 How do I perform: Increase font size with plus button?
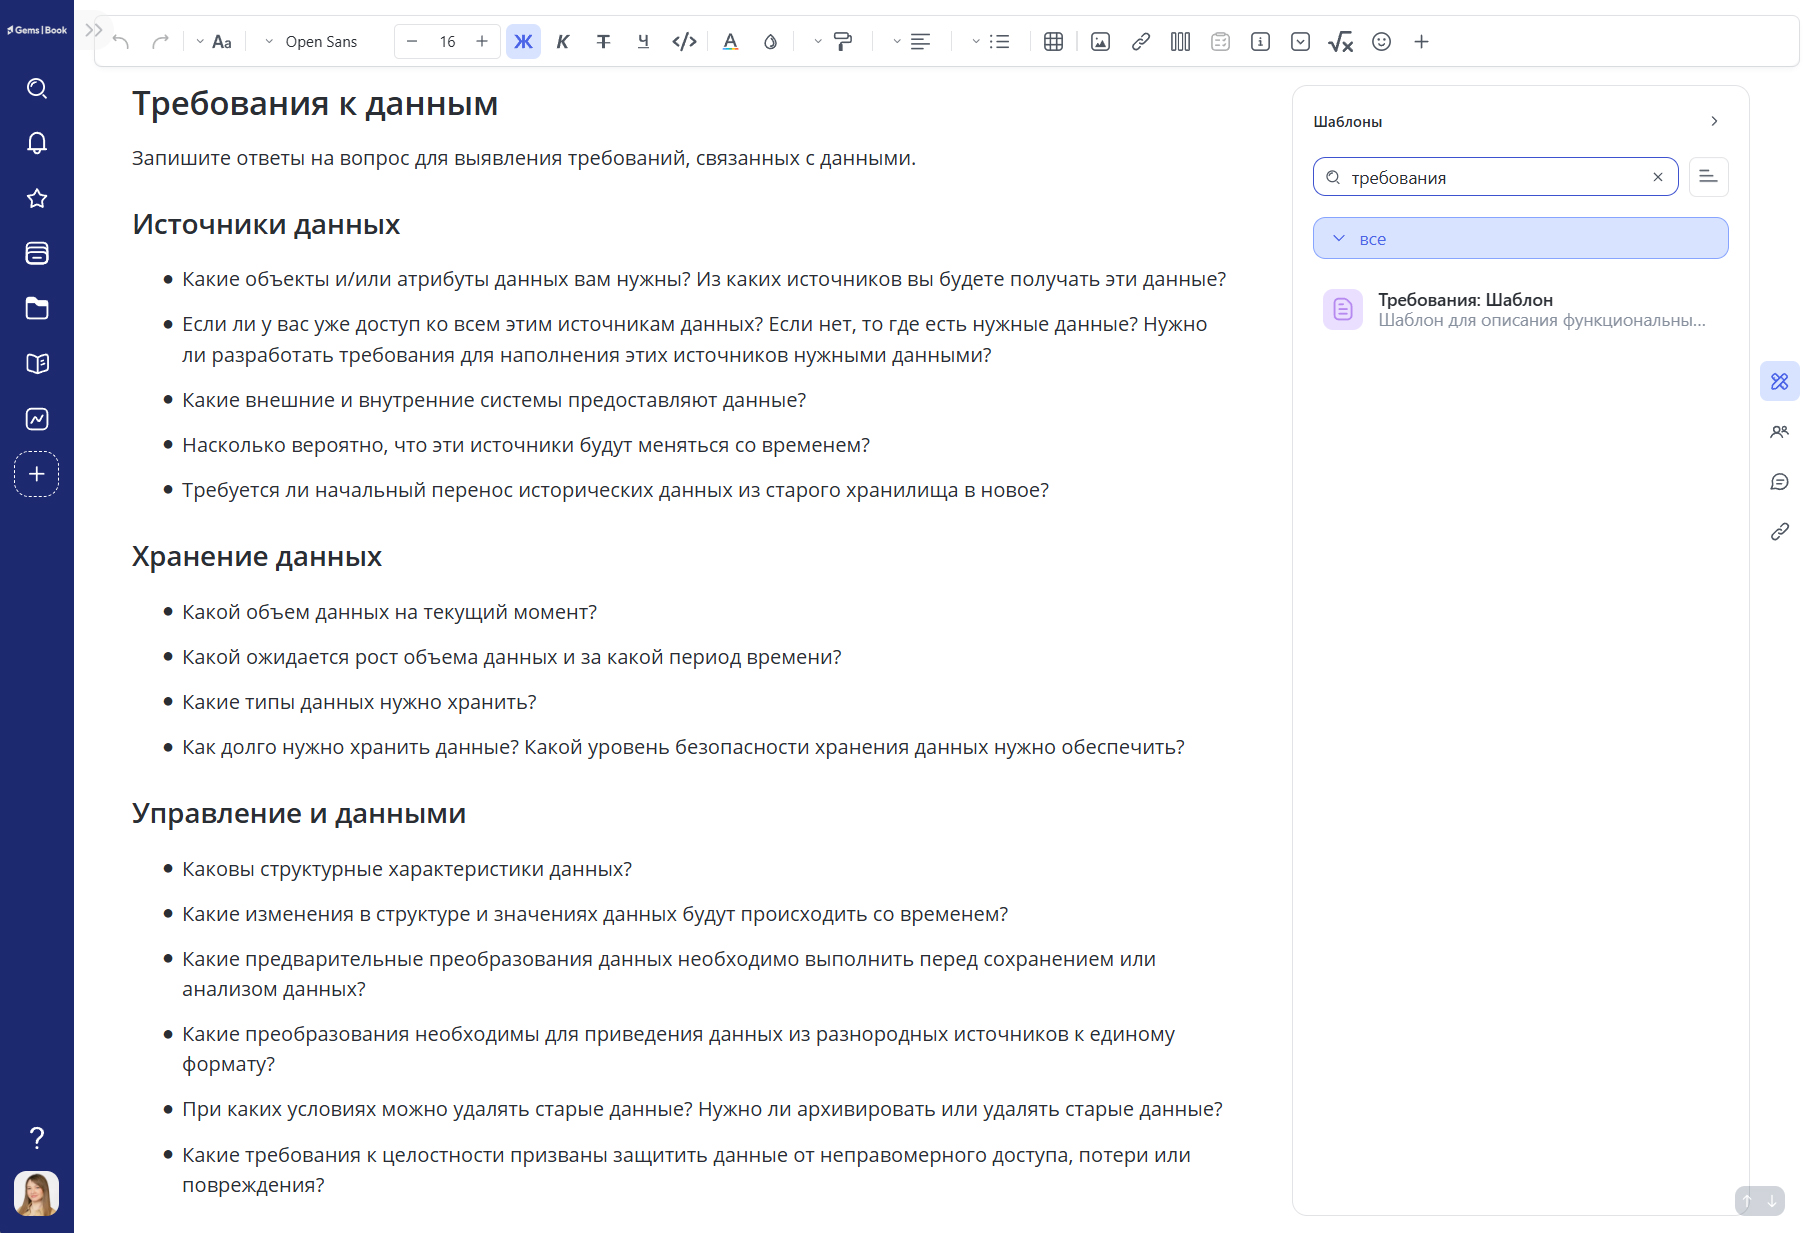click(x=482, y=42)
